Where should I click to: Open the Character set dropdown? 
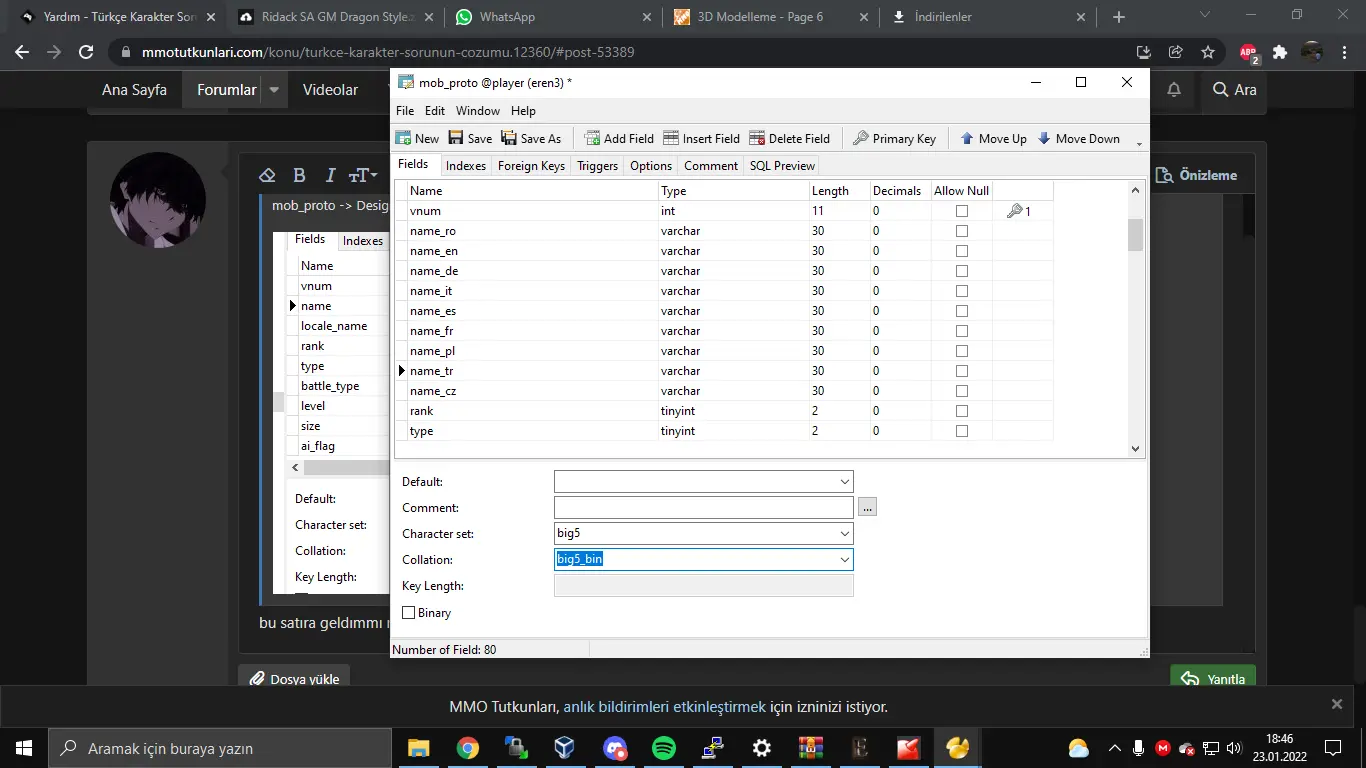pos(845,534)
